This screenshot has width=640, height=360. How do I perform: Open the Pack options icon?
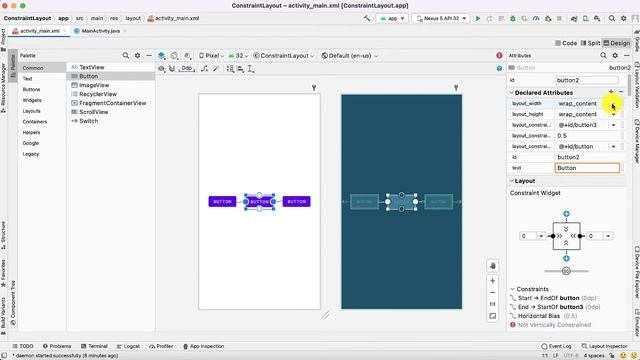[230, 69]
